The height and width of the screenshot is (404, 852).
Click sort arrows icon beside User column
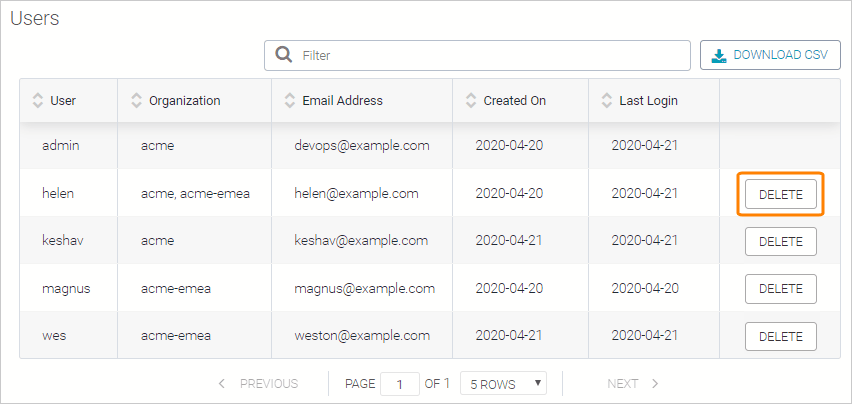(38, 101)
